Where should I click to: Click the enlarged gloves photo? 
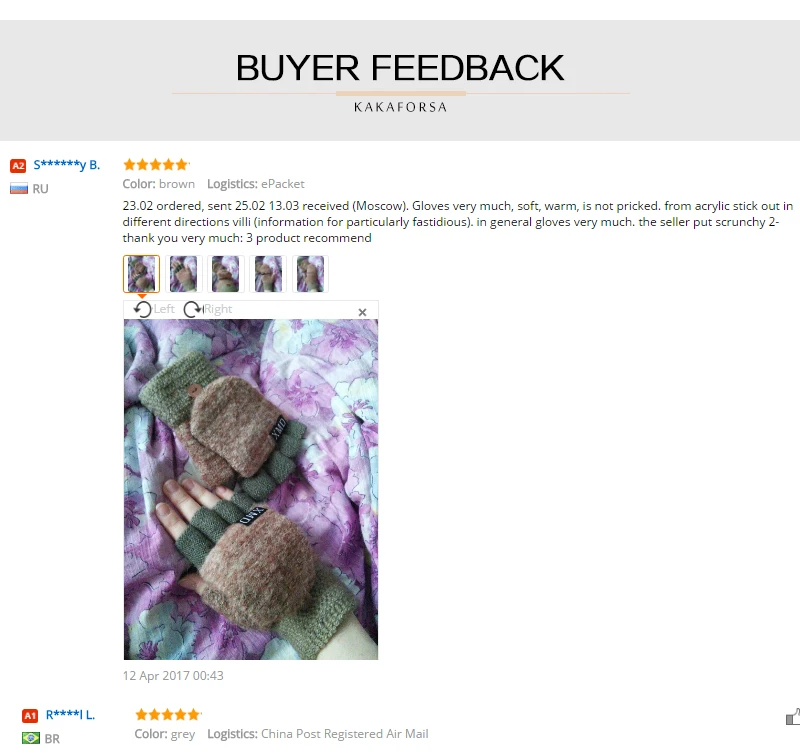coord(251,489)
